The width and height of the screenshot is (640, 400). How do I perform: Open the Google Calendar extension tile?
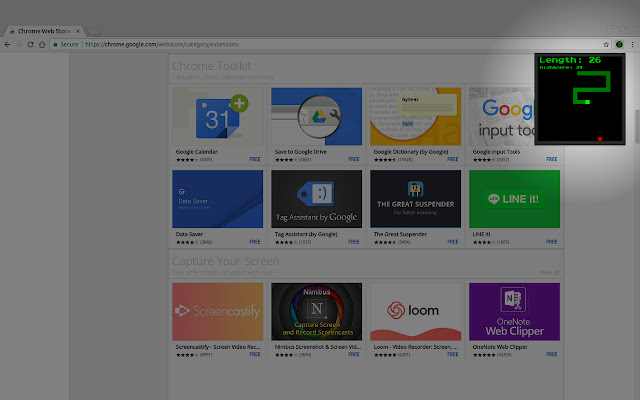point(217,116)
